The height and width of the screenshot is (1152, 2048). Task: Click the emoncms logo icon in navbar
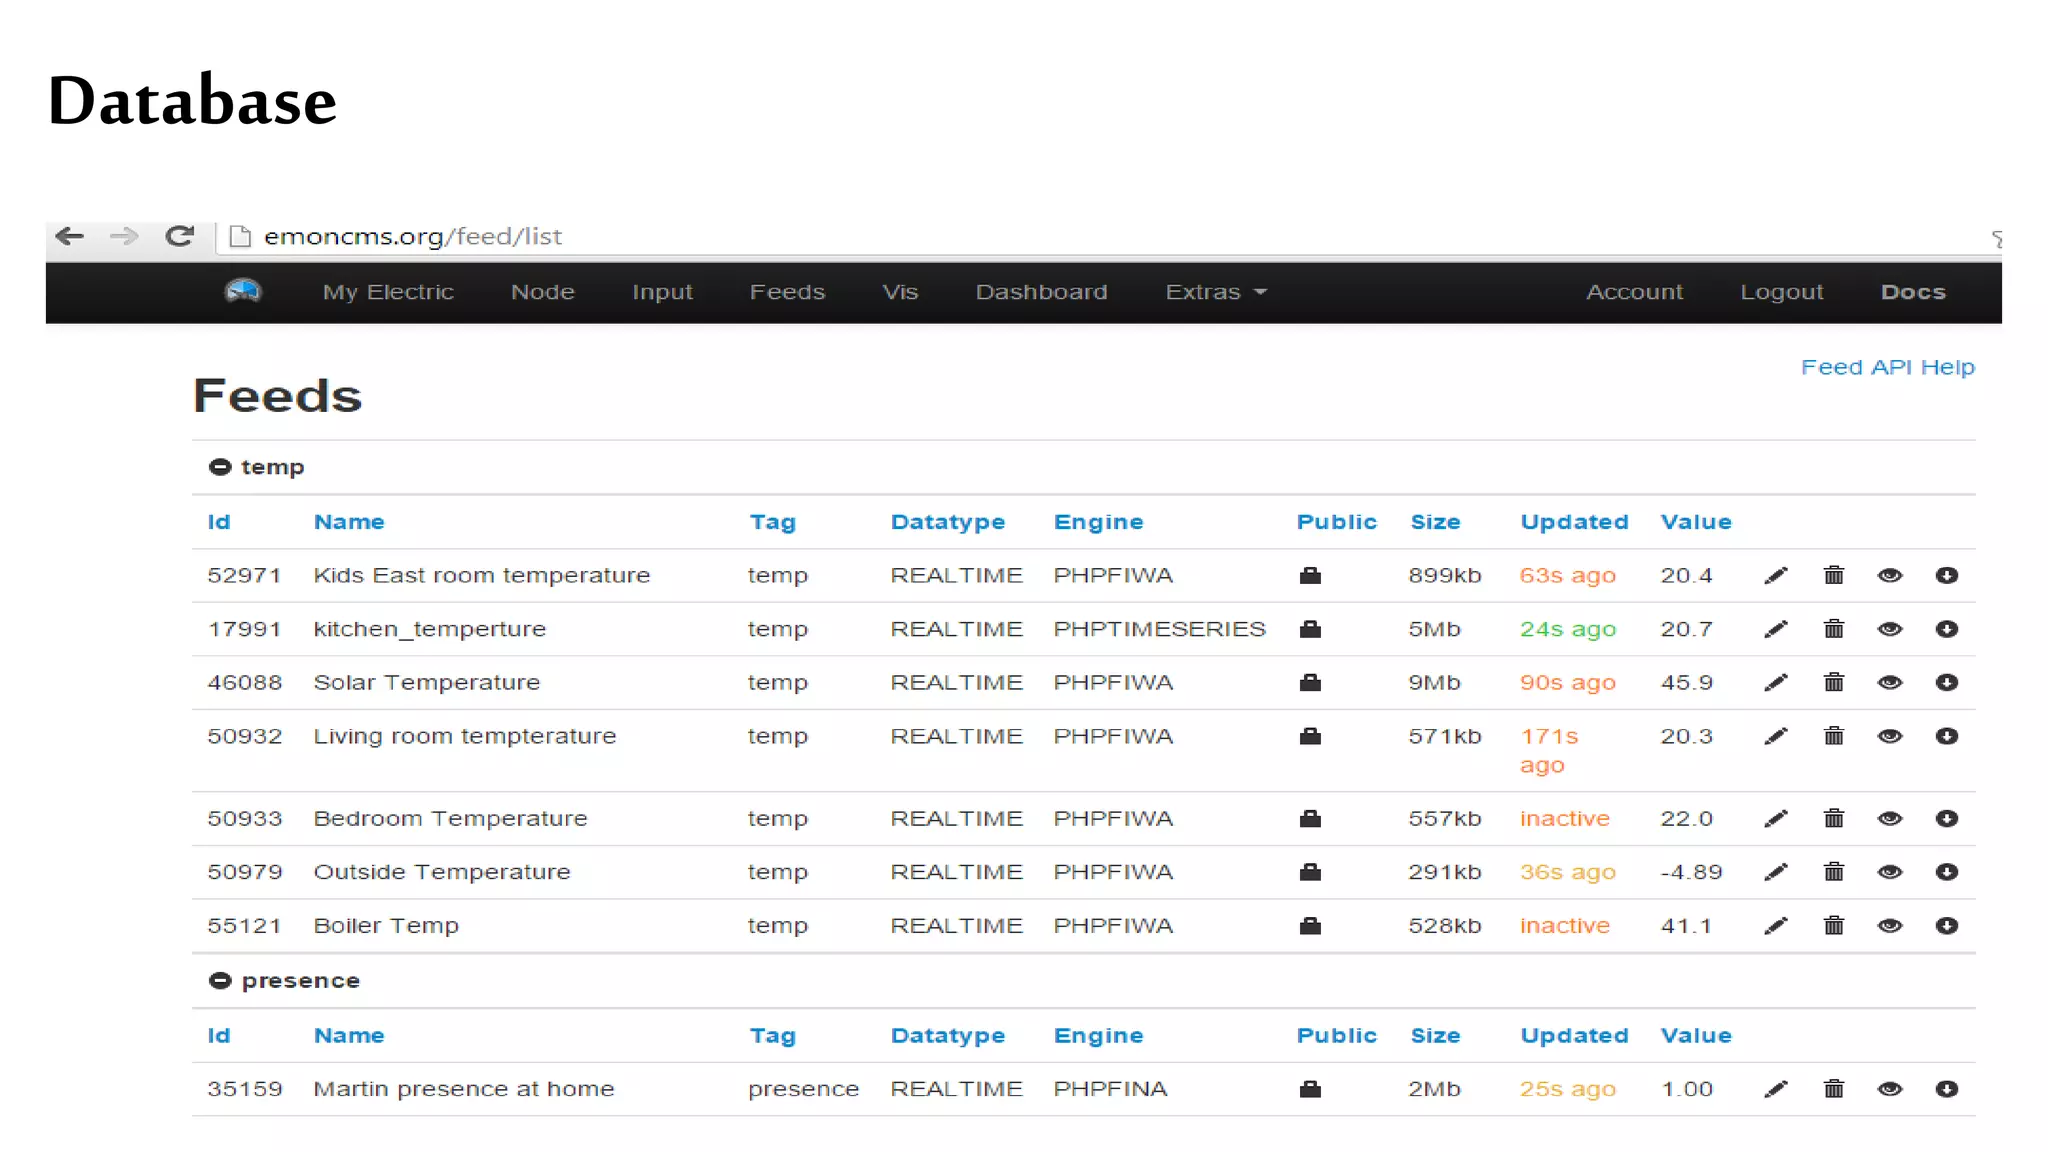(x=243, y=291)
